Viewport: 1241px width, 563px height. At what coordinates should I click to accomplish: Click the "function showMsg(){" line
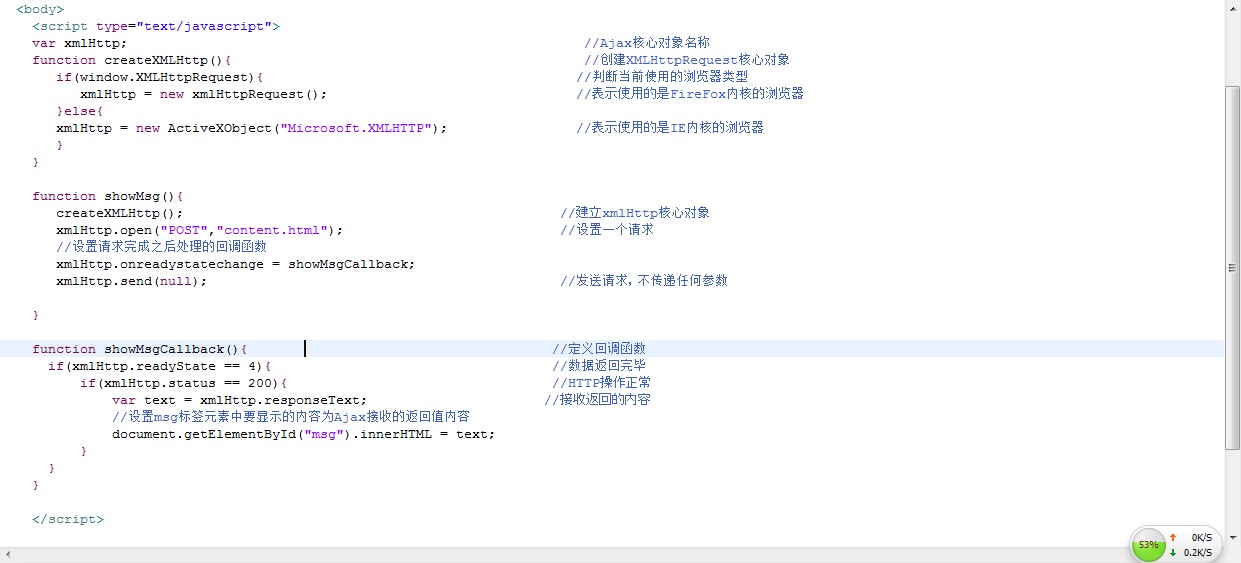click(108, 196)
